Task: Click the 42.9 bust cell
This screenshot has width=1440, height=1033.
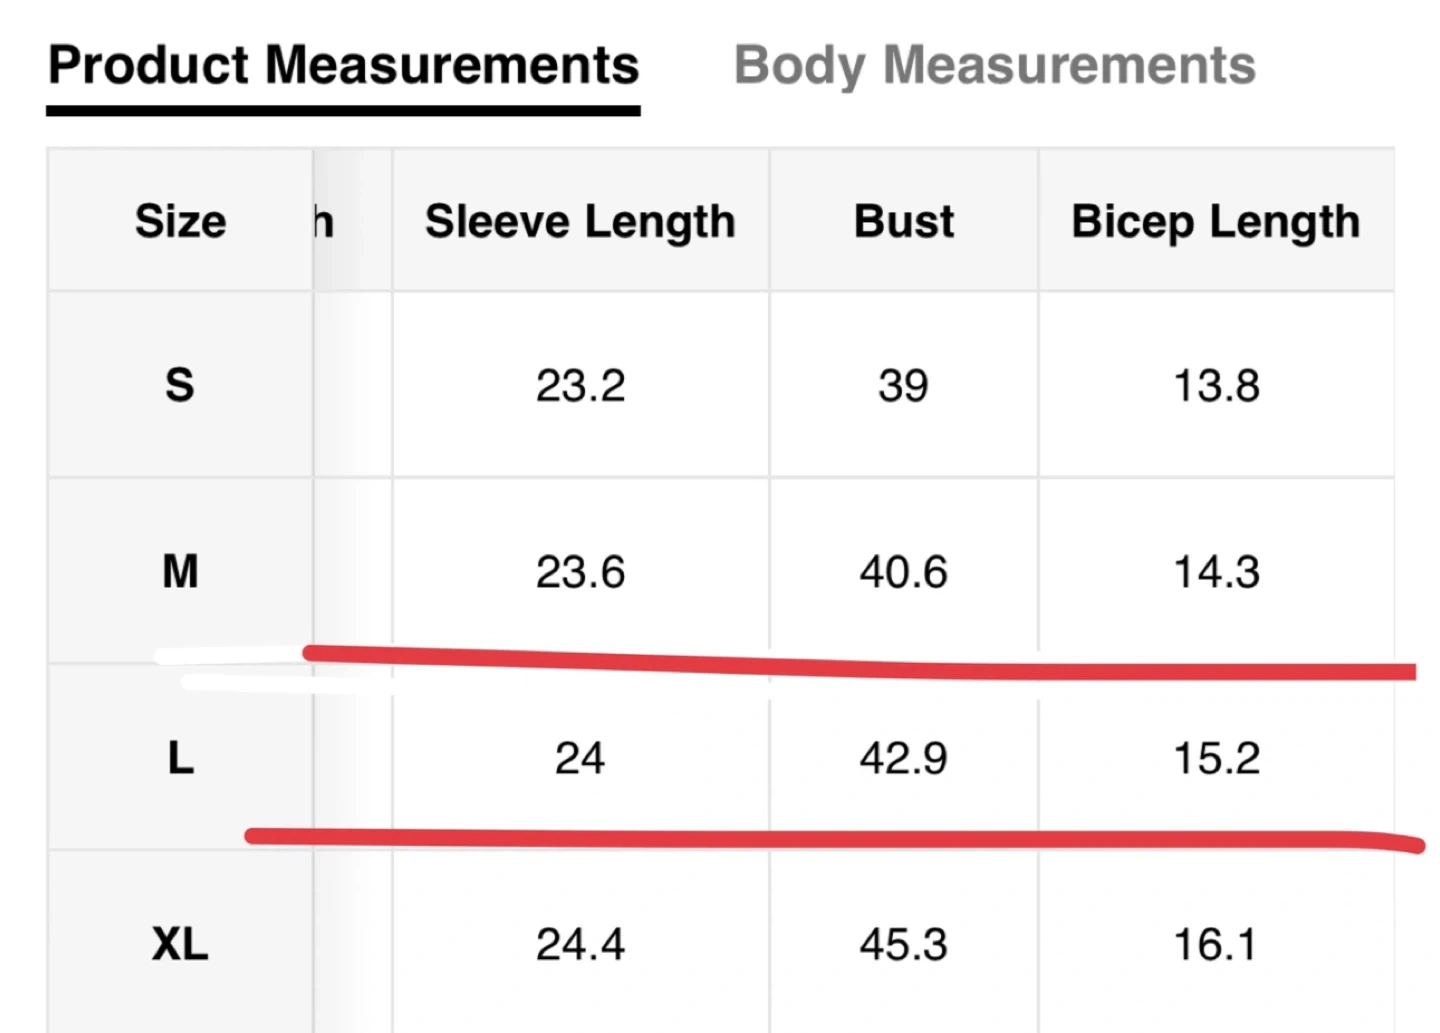Action: click(903, 758)
